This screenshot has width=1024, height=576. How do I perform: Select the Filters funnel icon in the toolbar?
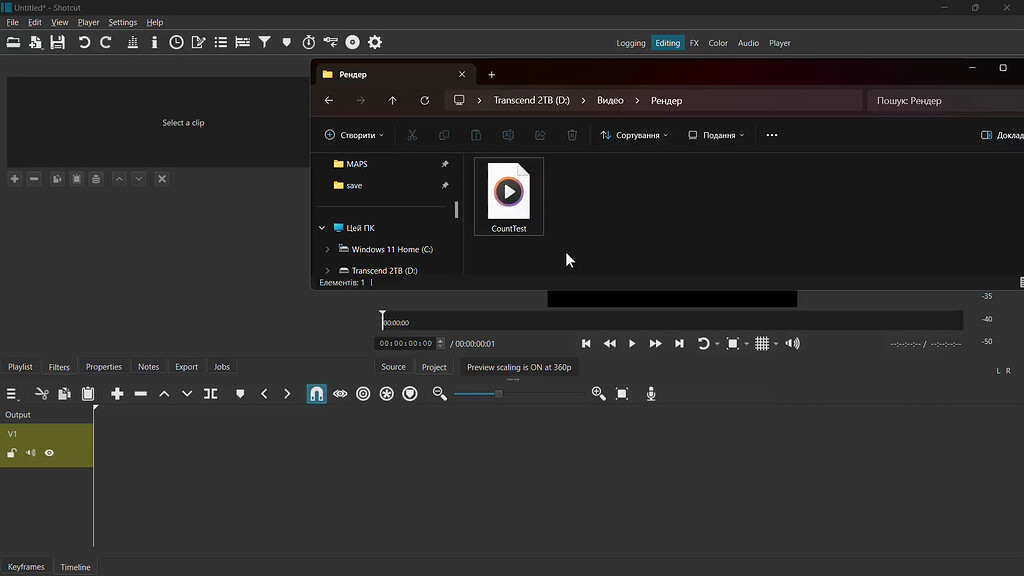(264, 42)
